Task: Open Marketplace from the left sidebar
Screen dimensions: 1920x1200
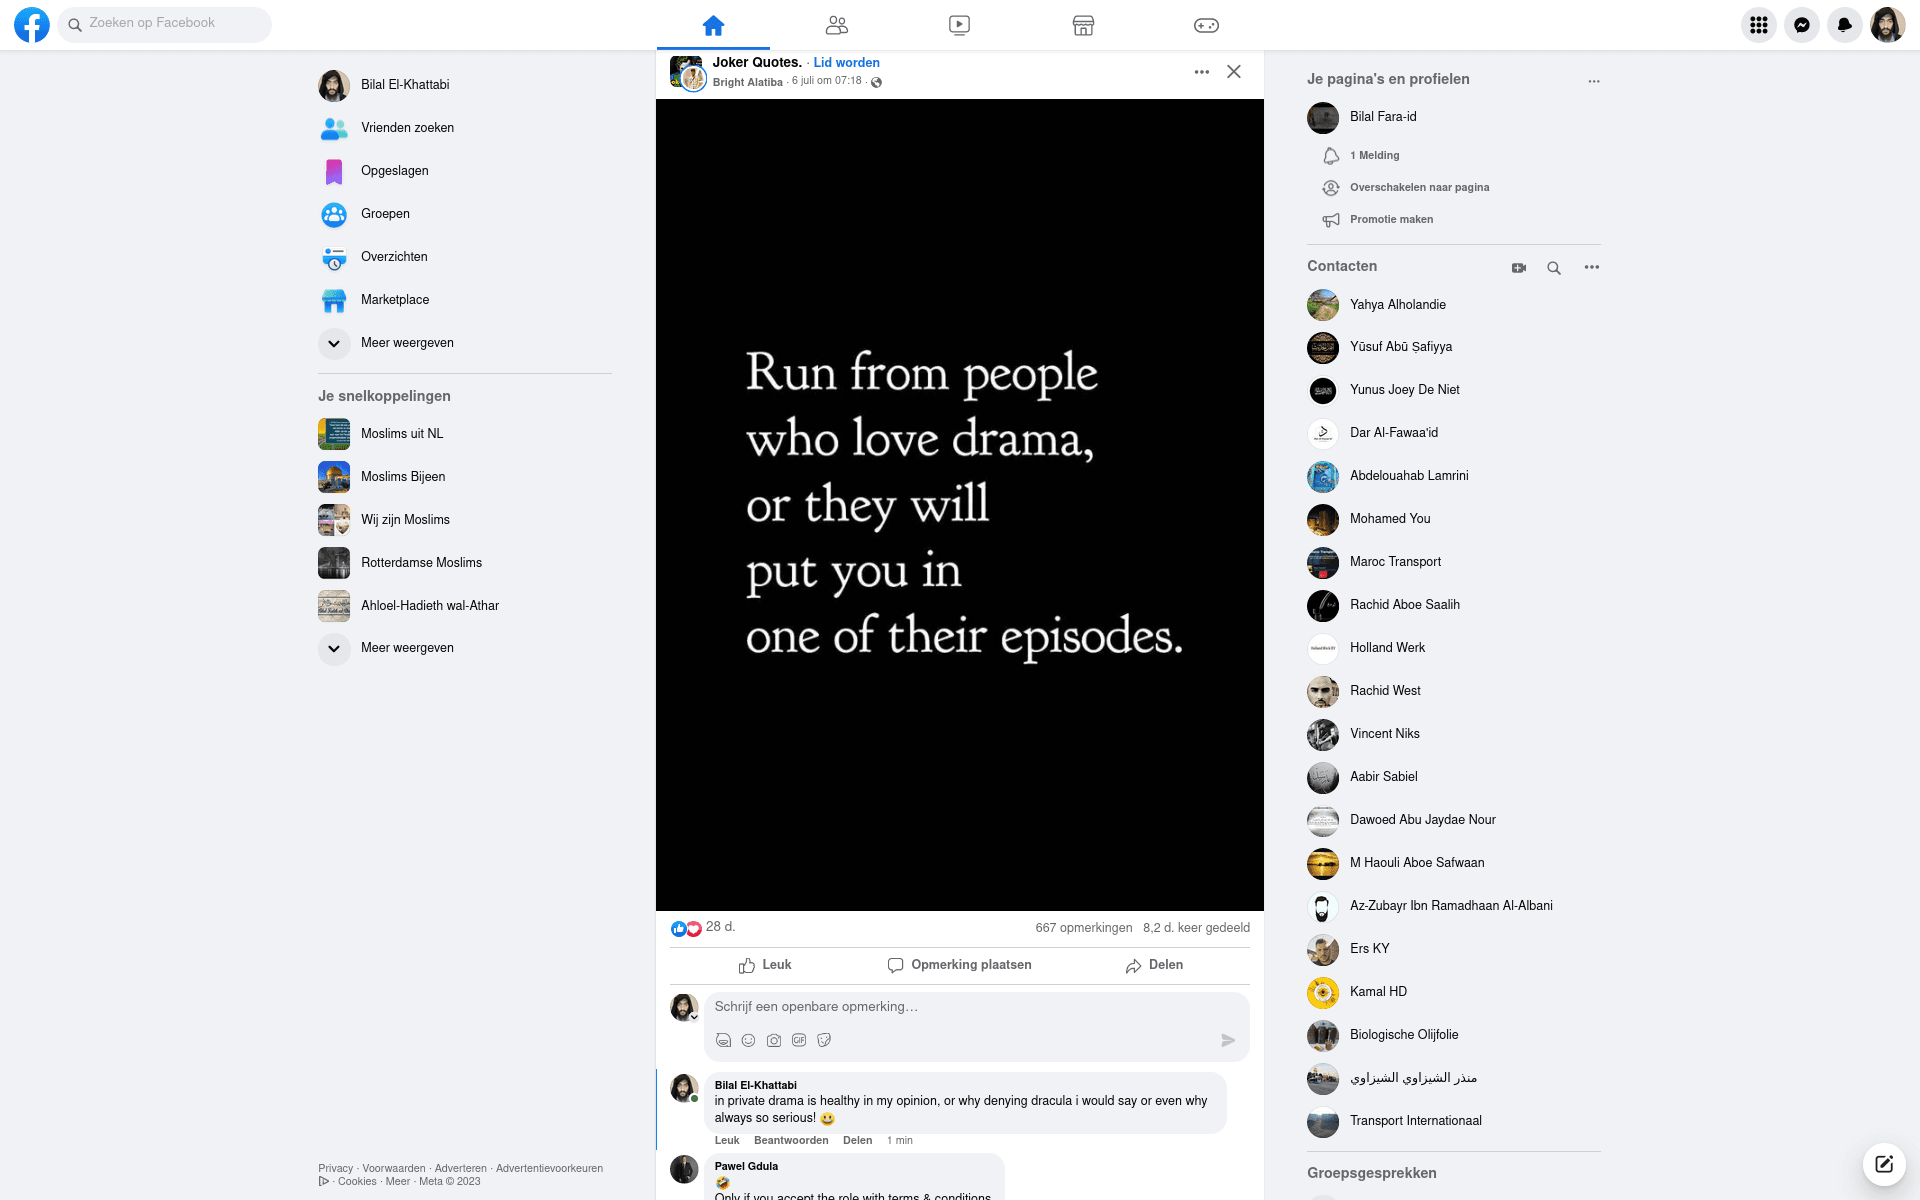Action: pyautogui.click(x=464, y=300)
